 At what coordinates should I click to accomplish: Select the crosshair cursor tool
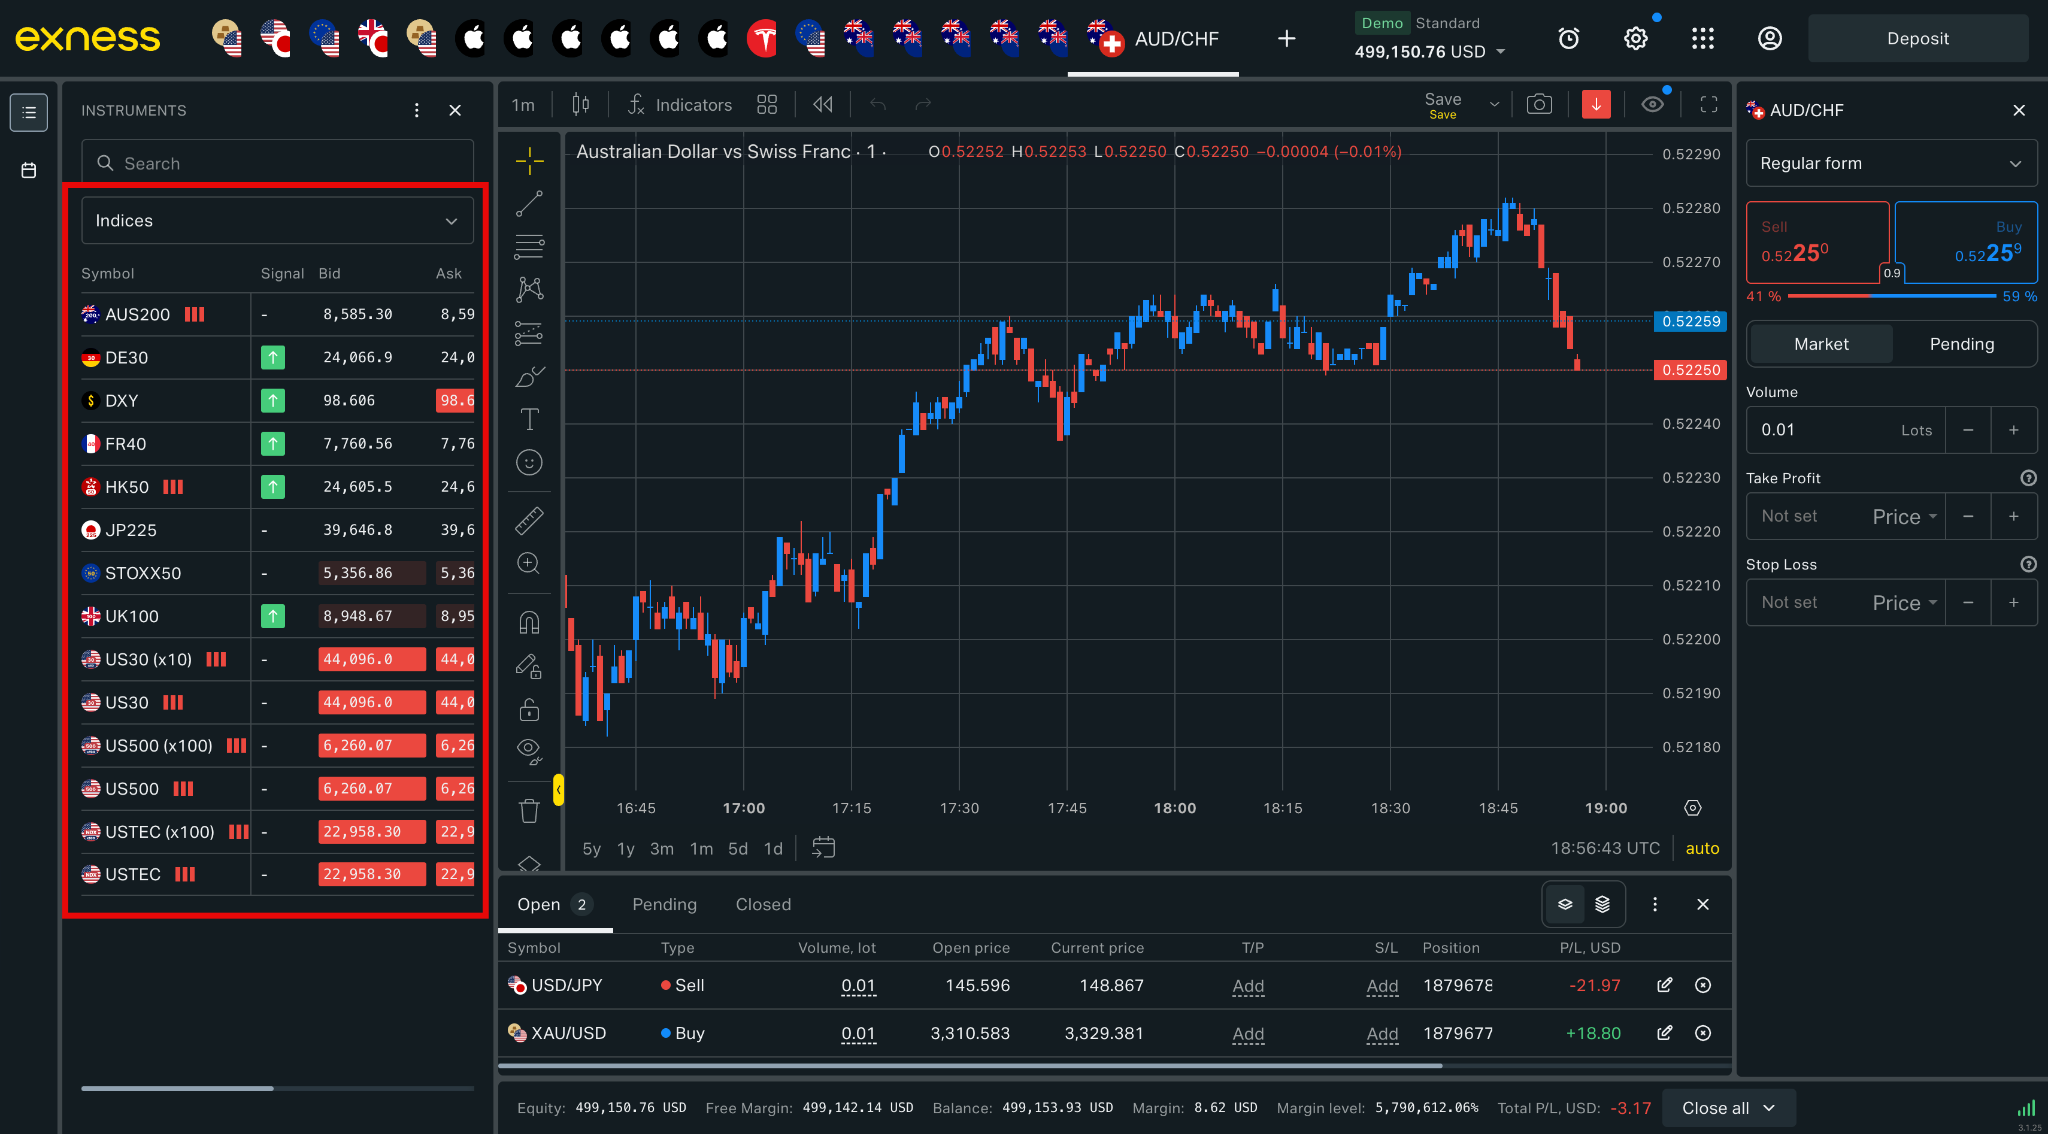[529, 160]
